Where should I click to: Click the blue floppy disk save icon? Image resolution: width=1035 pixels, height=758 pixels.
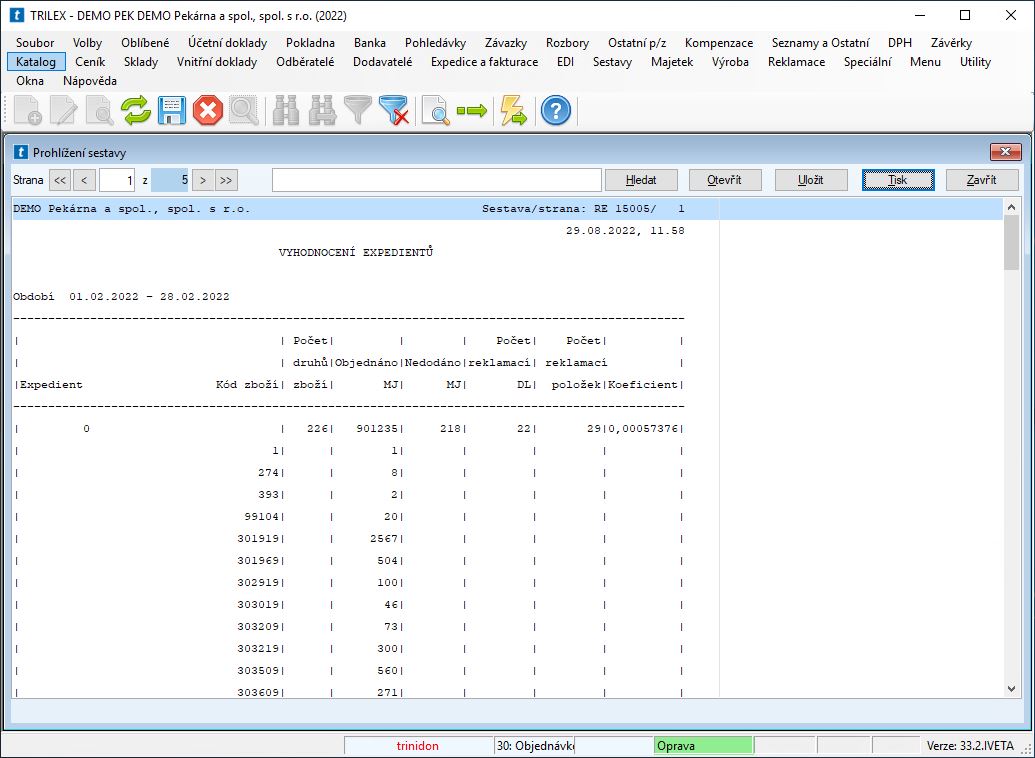172,110
